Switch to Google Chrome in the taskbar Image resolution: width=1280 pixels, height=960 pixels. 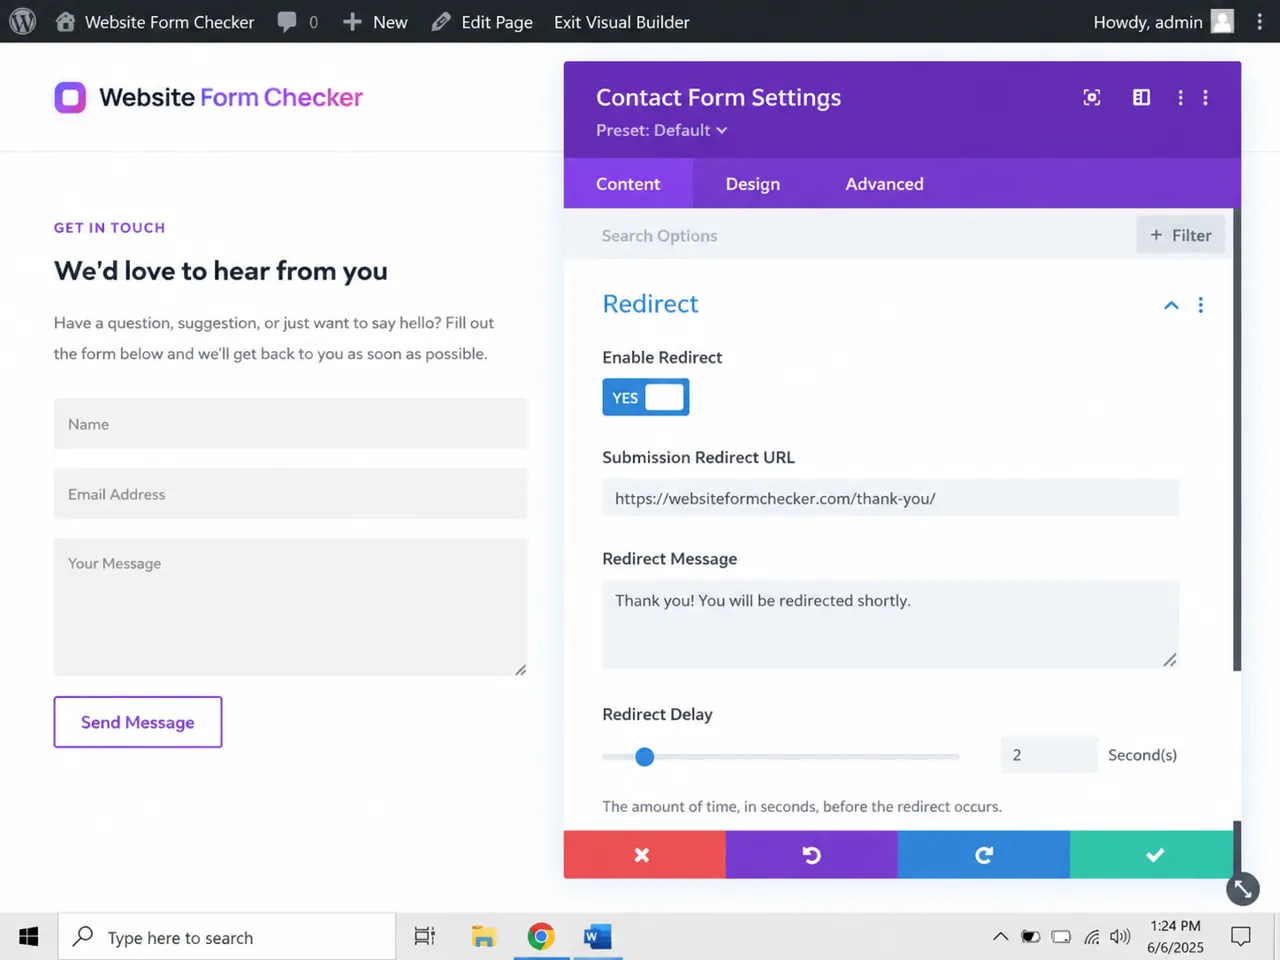(541, 937)
